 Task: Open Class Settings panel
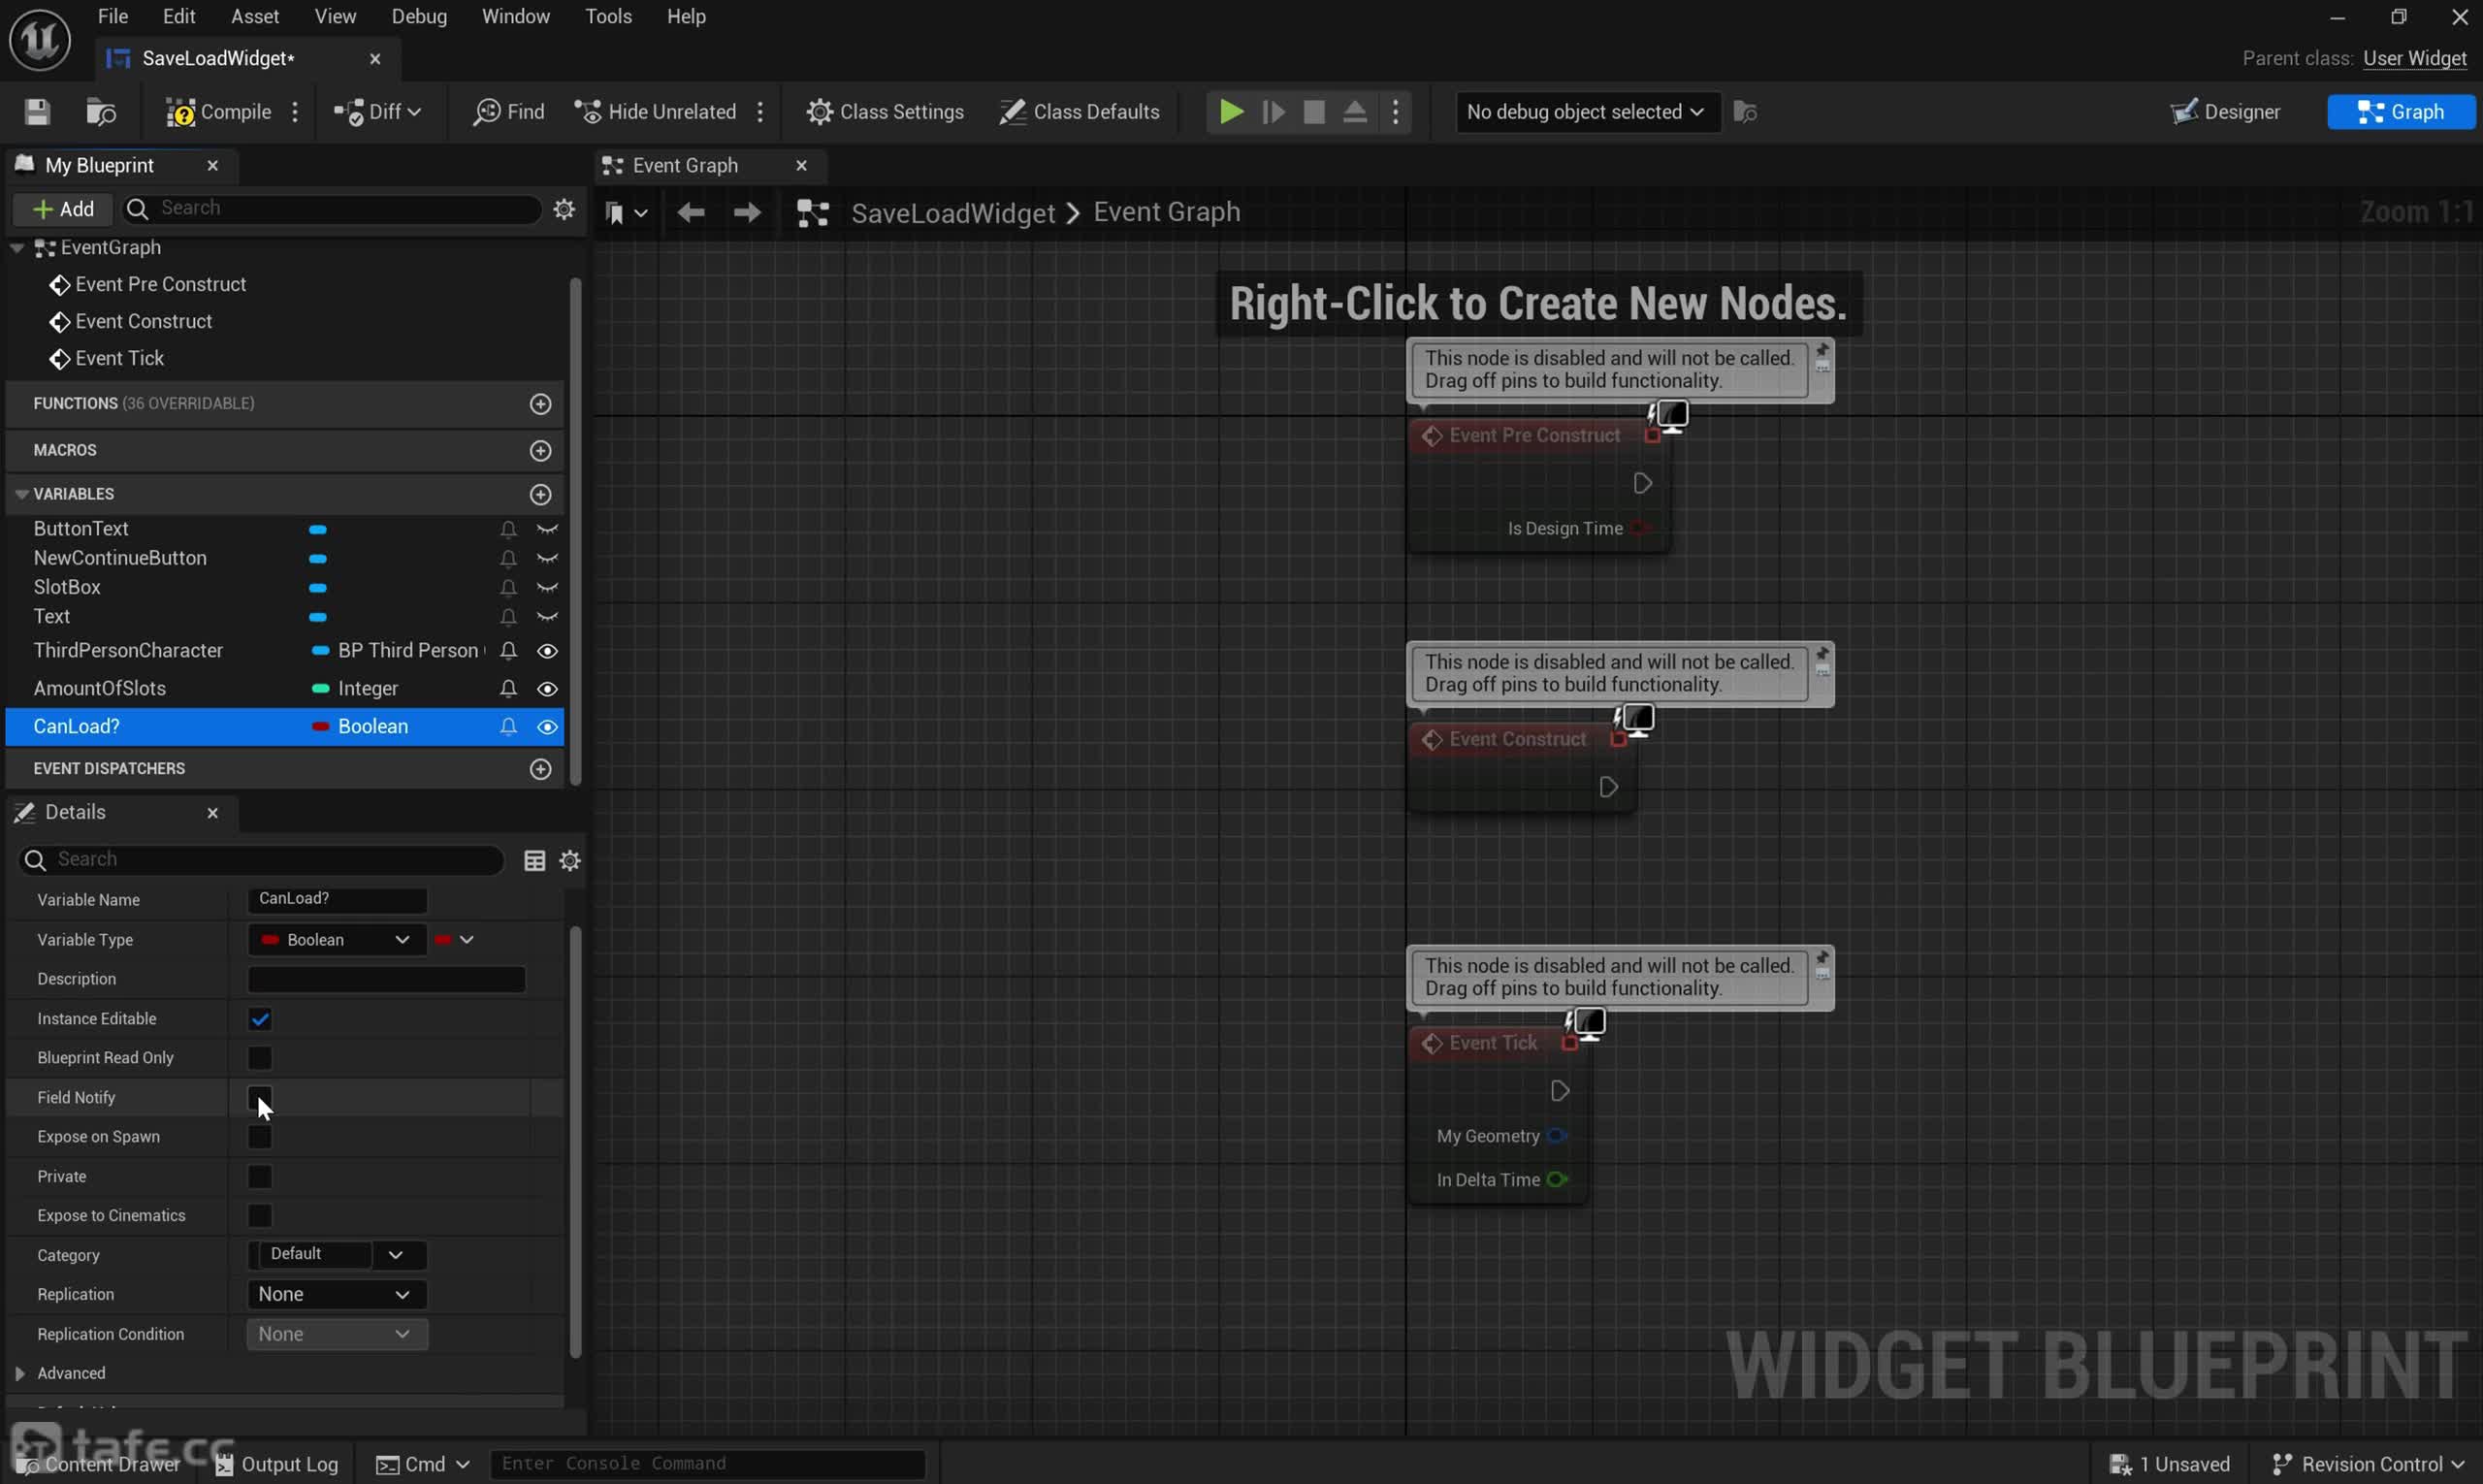click(888, 112)
